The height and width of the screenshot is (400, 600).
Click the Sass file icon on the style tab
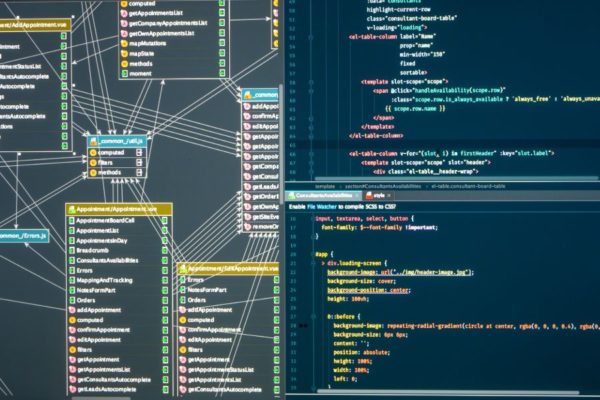click(369, 196)
